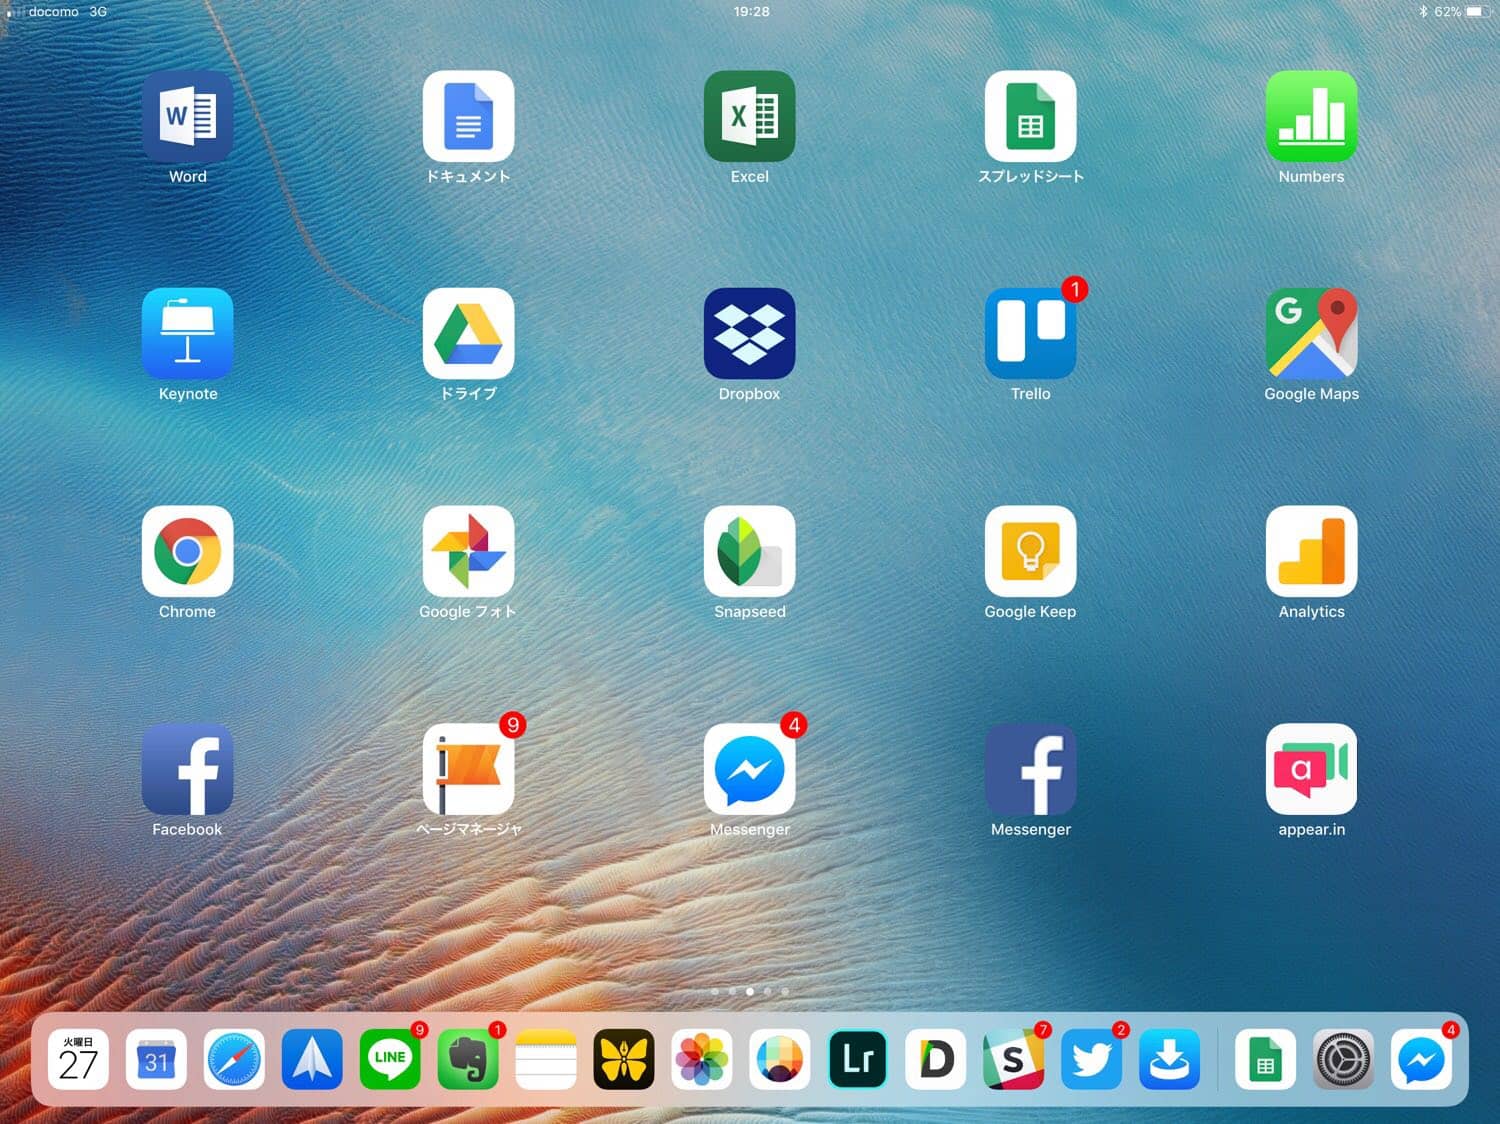This screenshot has width=1500, height=1124.
Task: Open the Microsoft Word app
Action: point(187,117)
